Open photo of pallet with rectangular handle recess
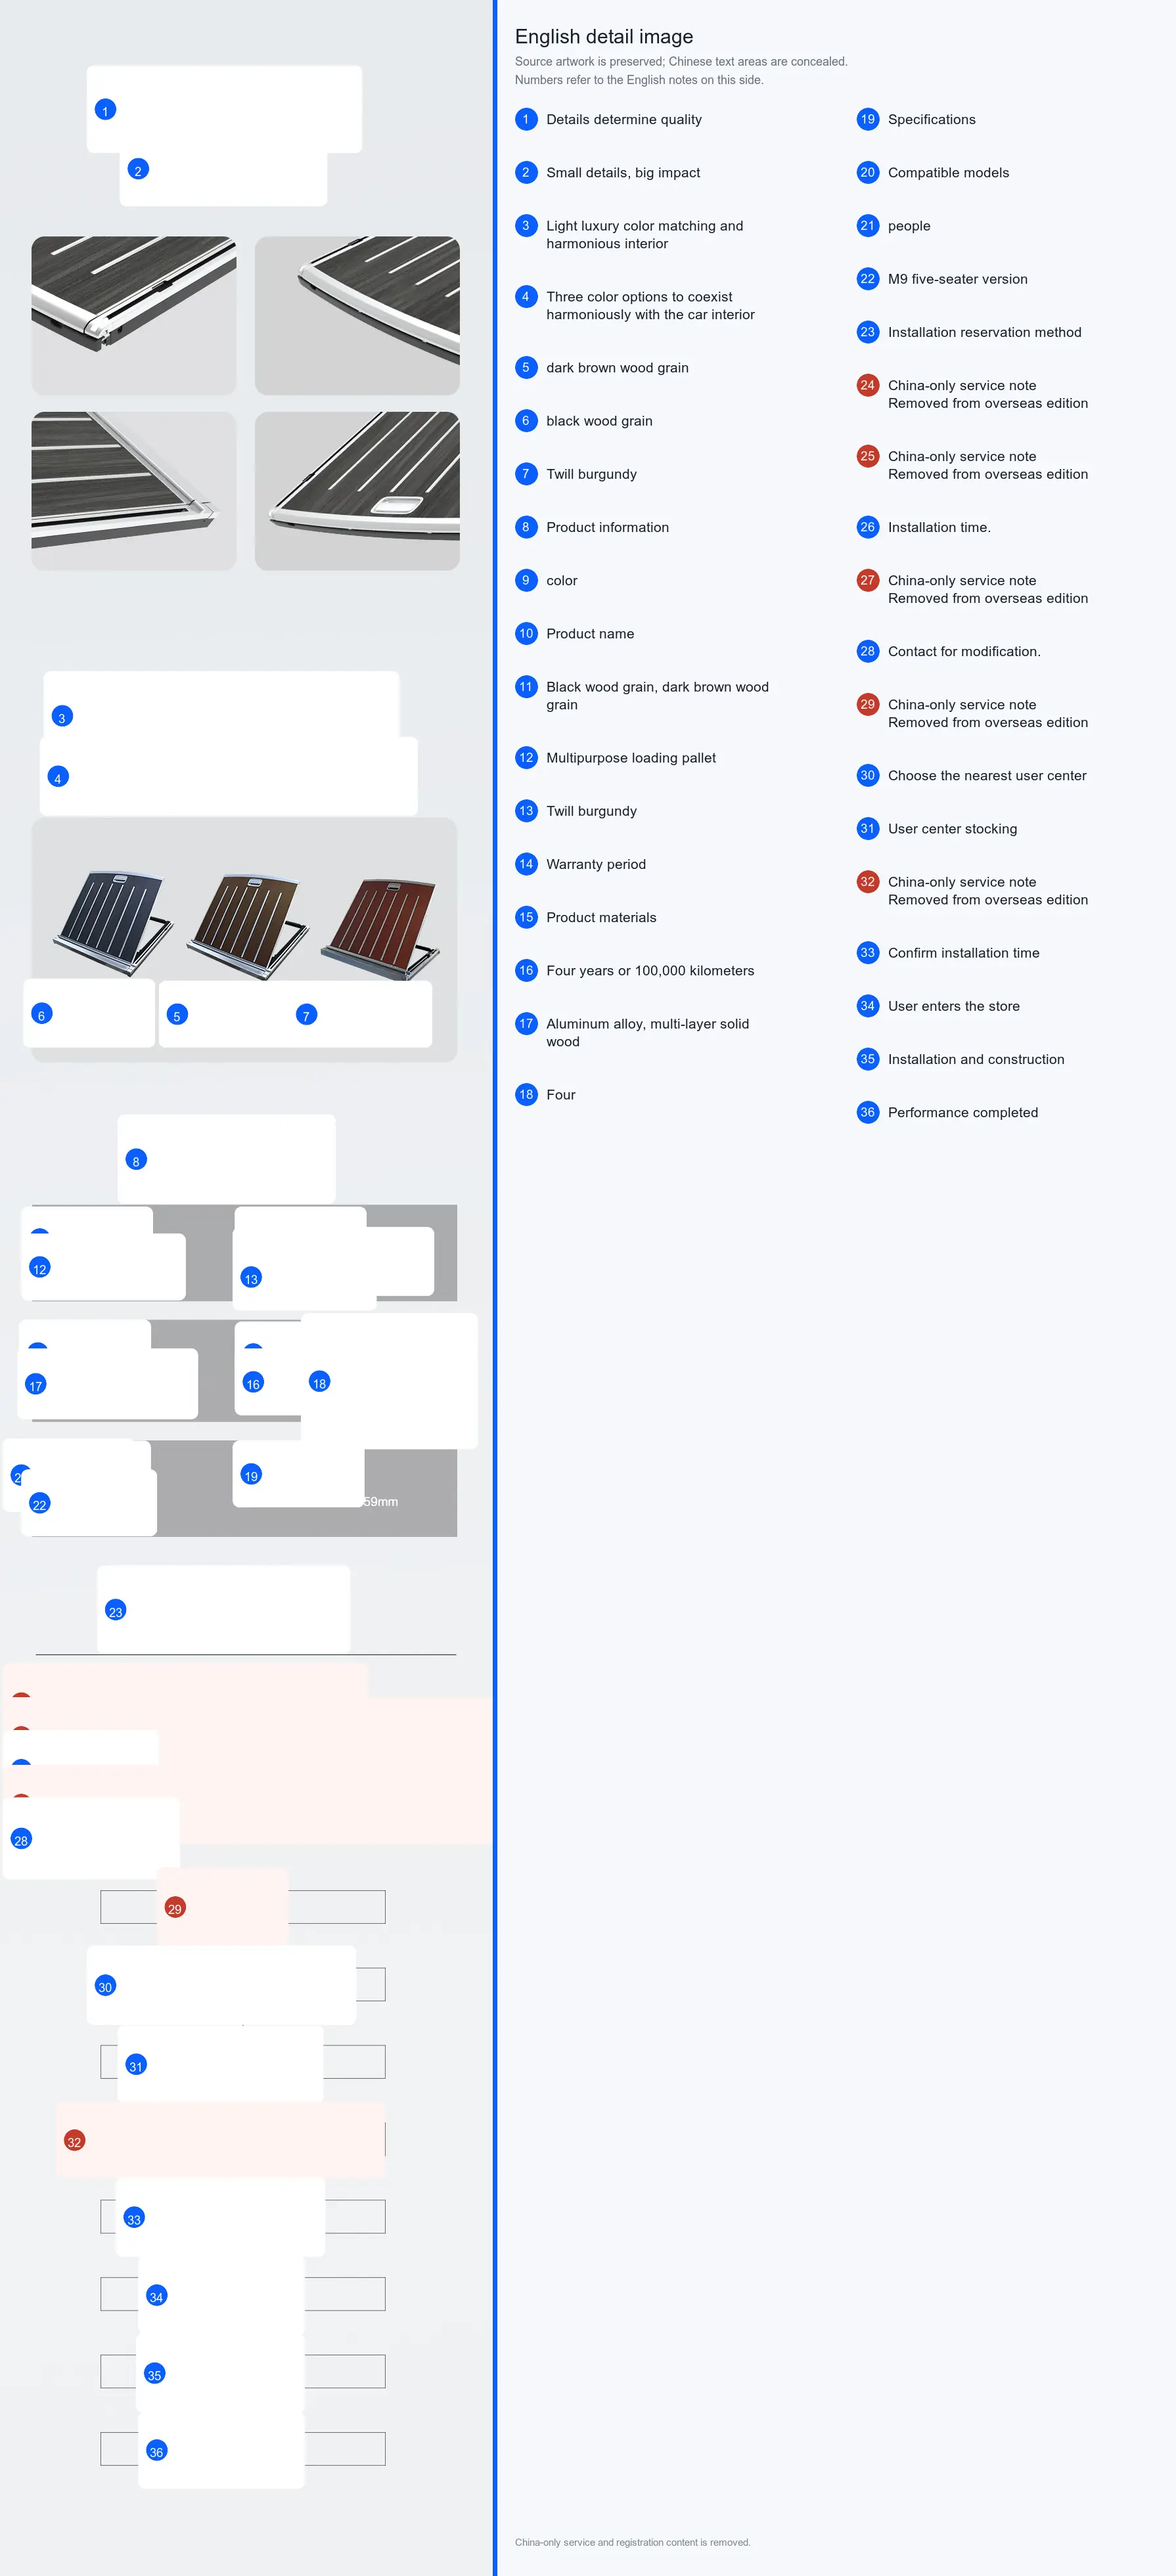Viewport: 1176px width, 2576px height. point(357,491)
